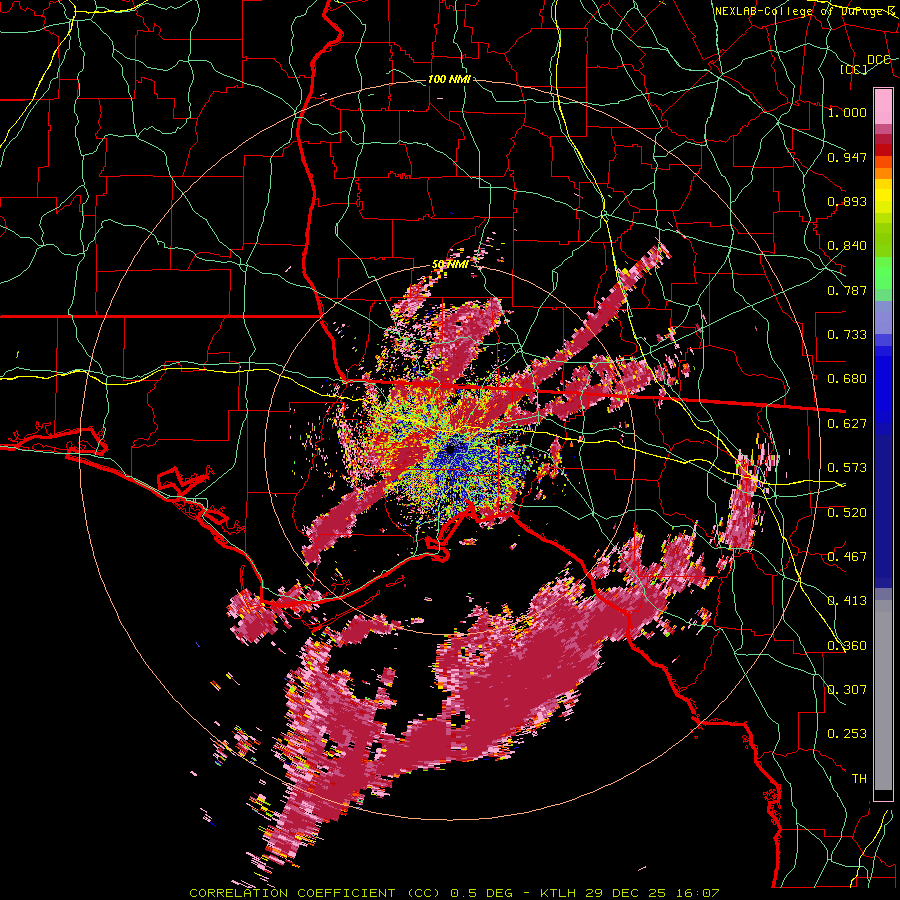Click the TH label on the color scale

pyautogui.click(x=859, y=779)
